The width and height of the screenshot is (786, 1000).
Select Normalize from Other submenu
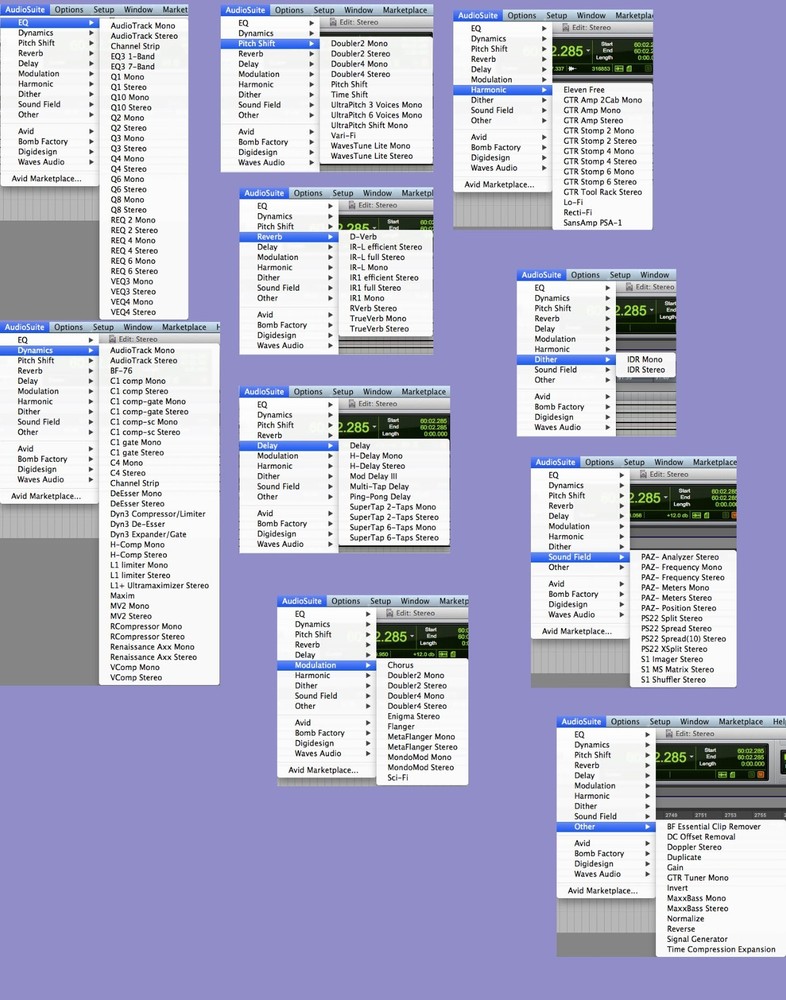pyautogui.click(x=685, y=918)
